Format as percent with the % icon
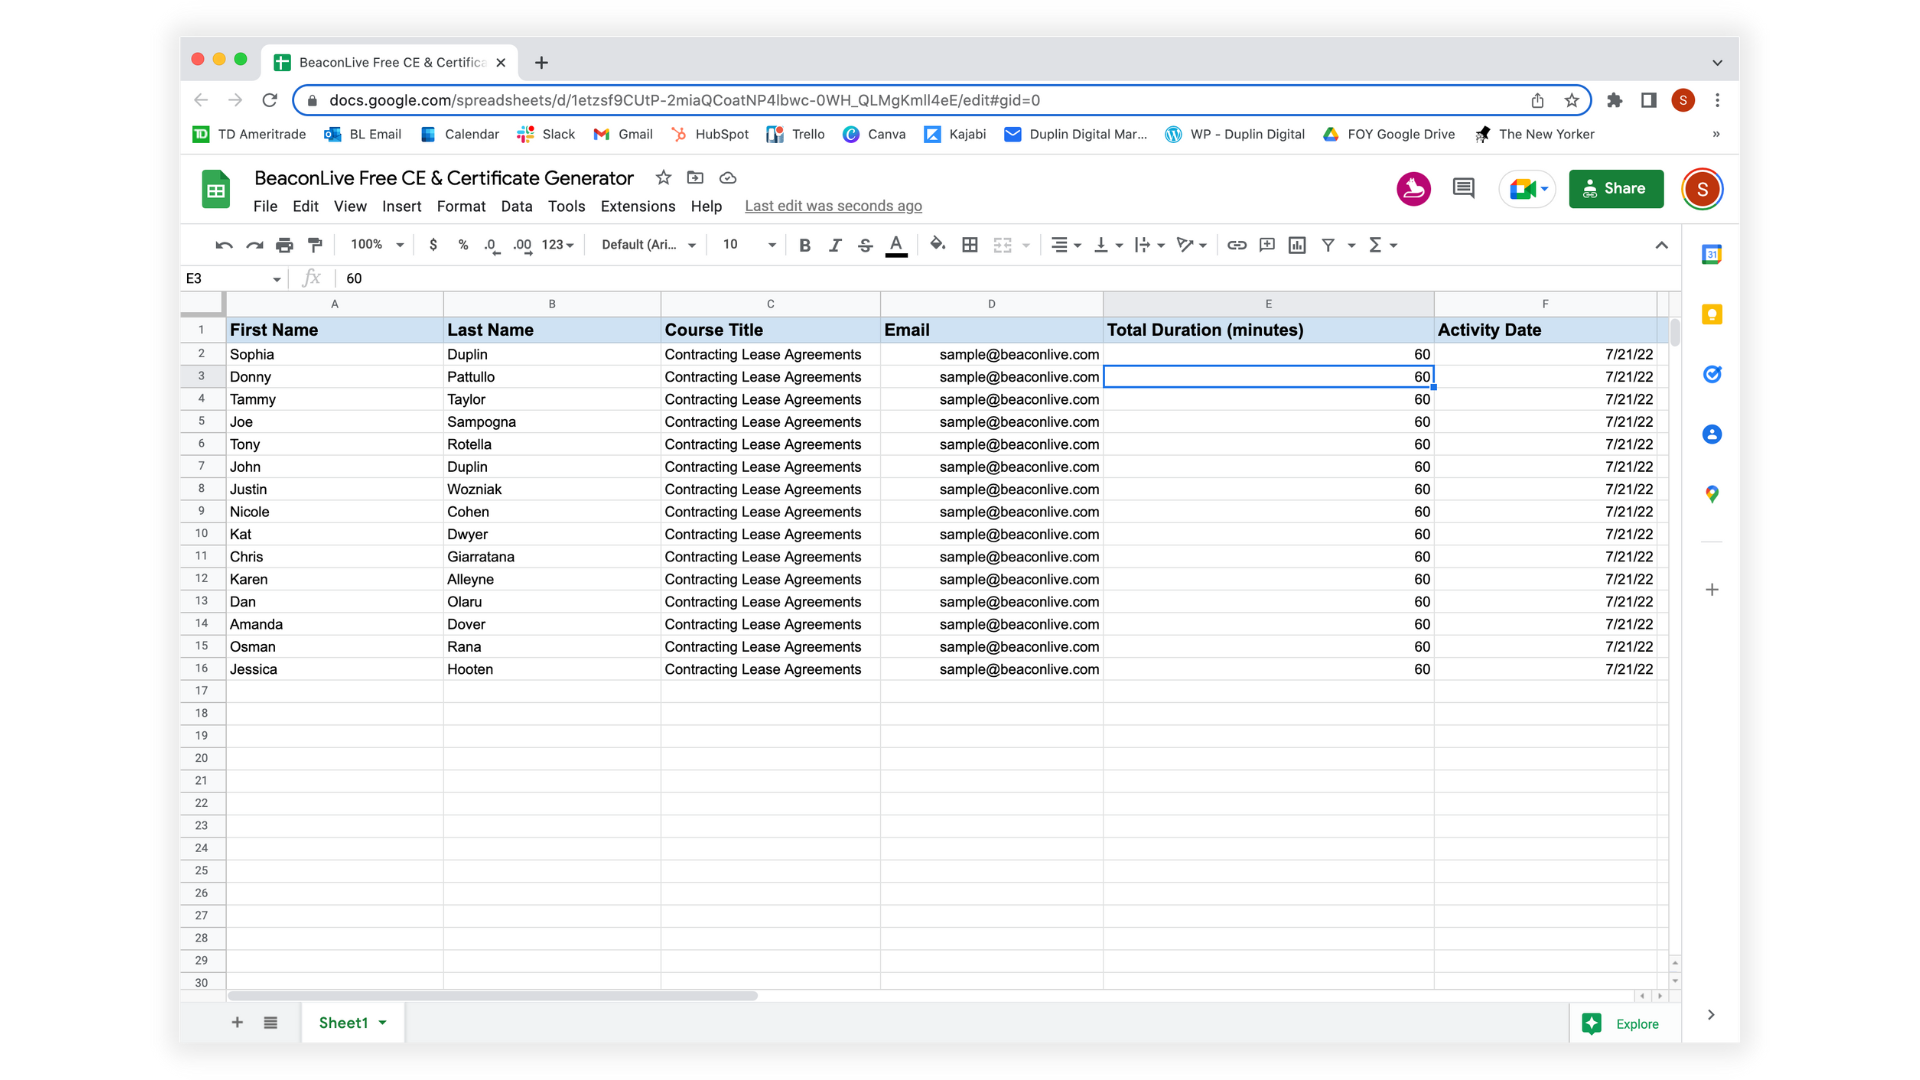1920x1080 pixels. [463, 245]
